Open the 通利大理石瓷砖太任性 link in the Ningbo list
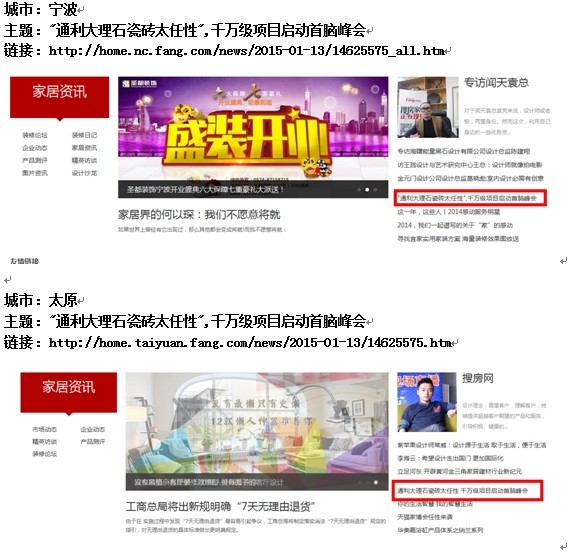 pos(467,198)
